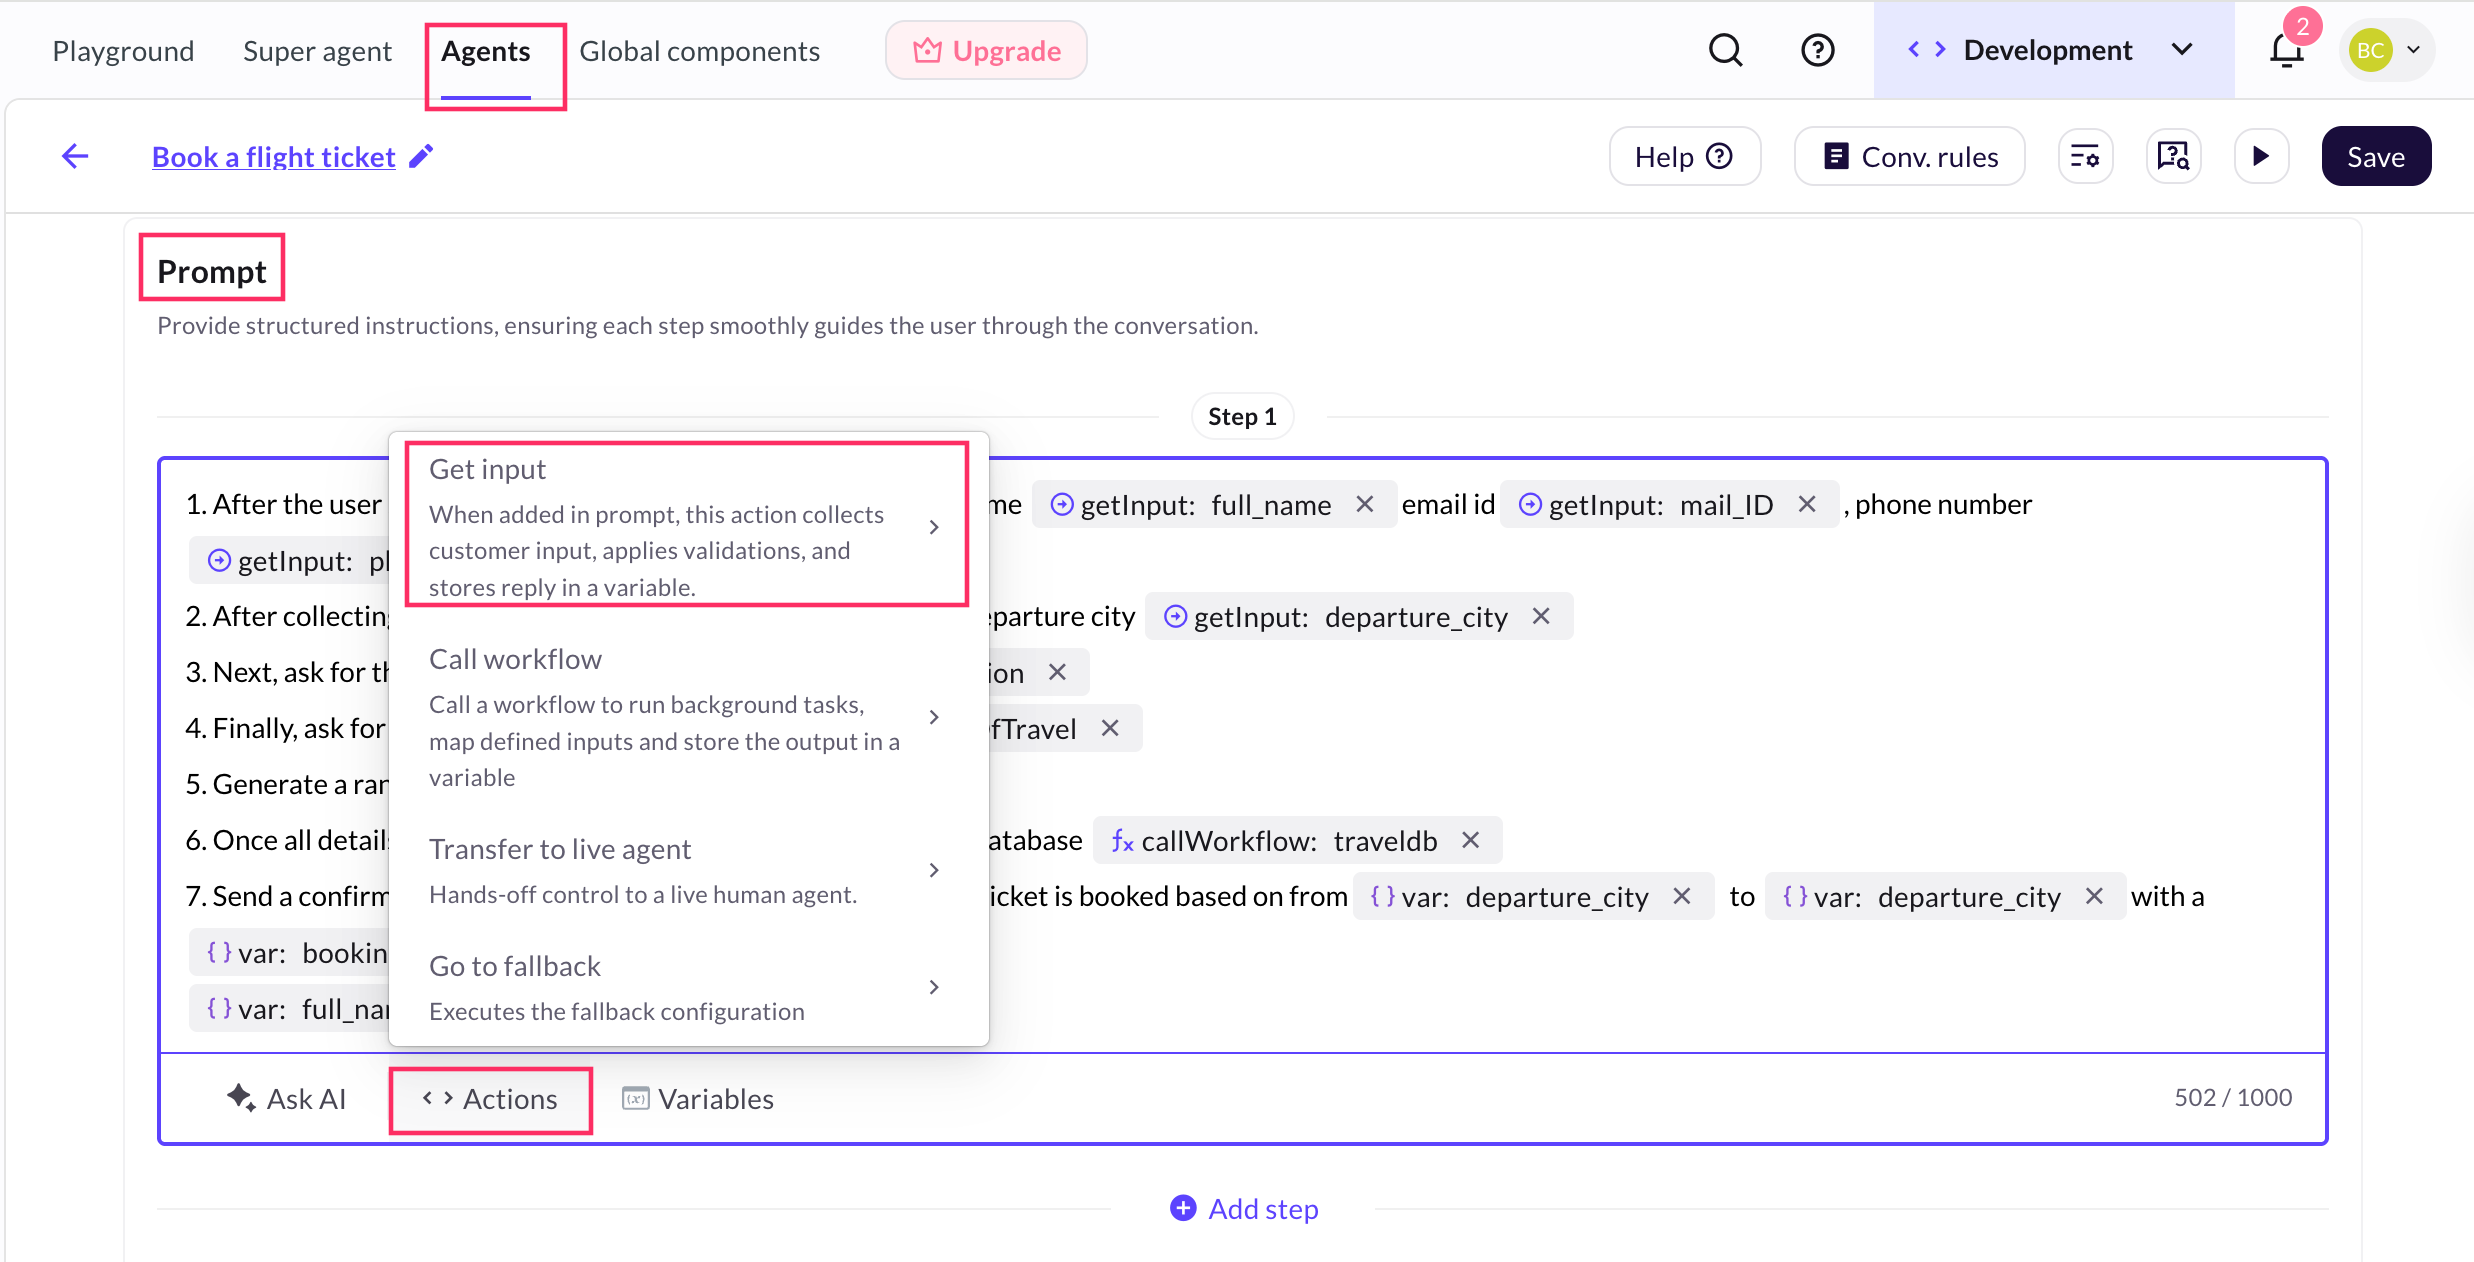Screen dimensions: 2474x1262
Task: Remove the getInput full_name chip
Action: click(1365, 504)
